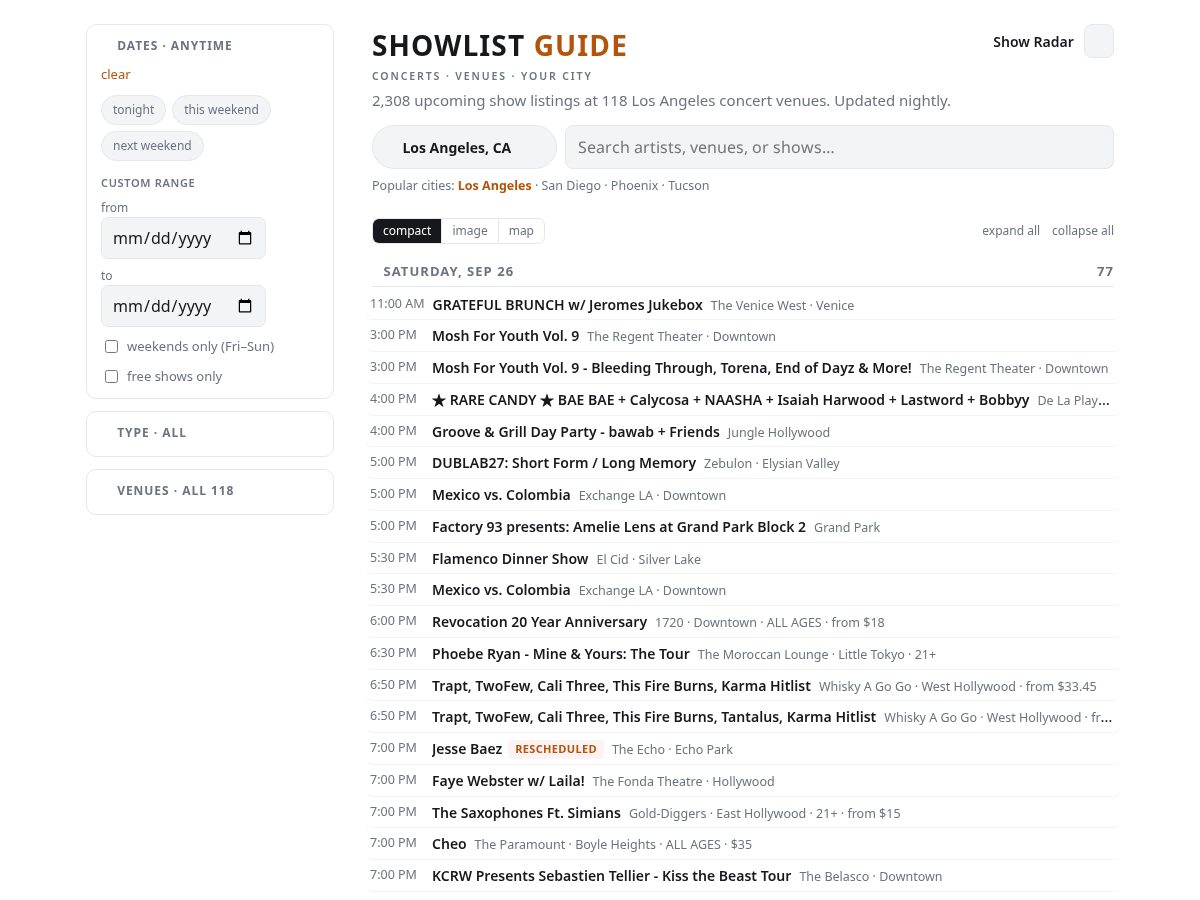The image size is (1200, 900).
Task: Expand the Type · All filter panel
Action: (210, 433)
